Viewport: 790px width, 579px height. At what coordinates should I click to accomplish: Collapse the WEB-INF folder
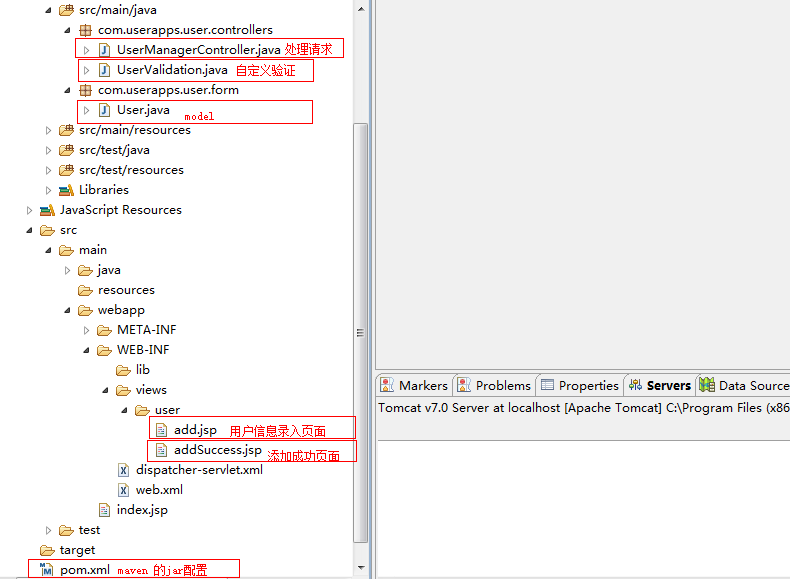click(x=86, y=350)
